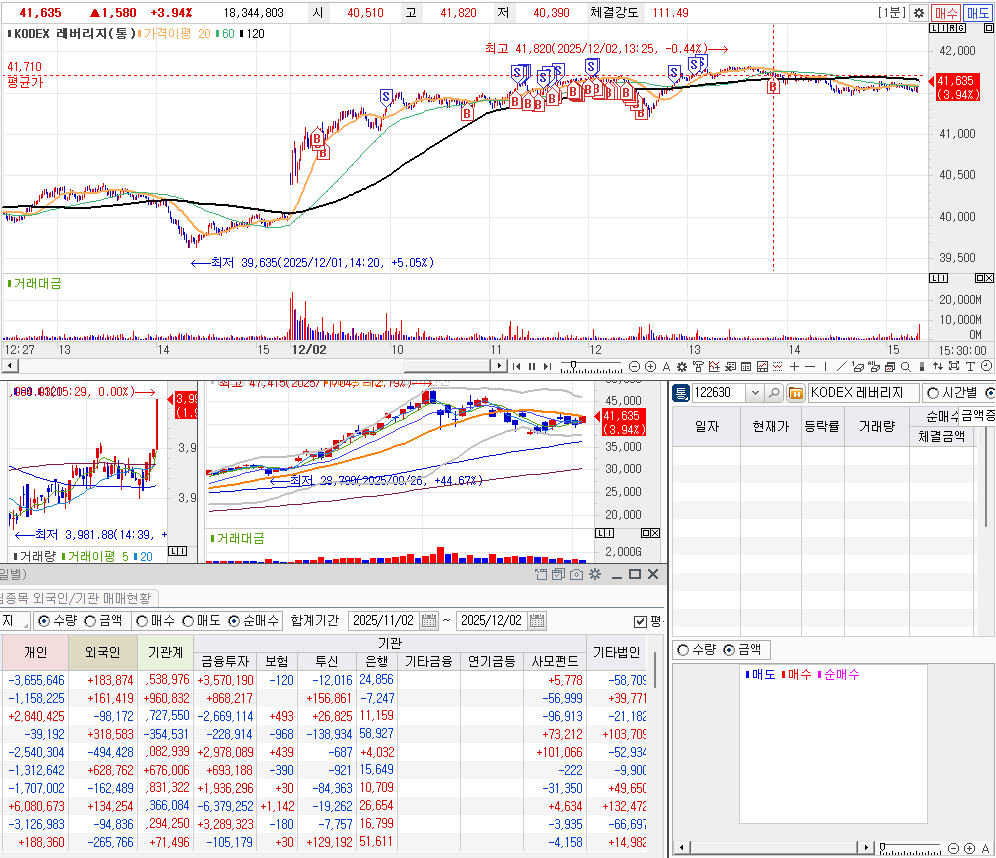Click the clock icon in chart toolbar

pyautogui.click(x=986, y=366)
